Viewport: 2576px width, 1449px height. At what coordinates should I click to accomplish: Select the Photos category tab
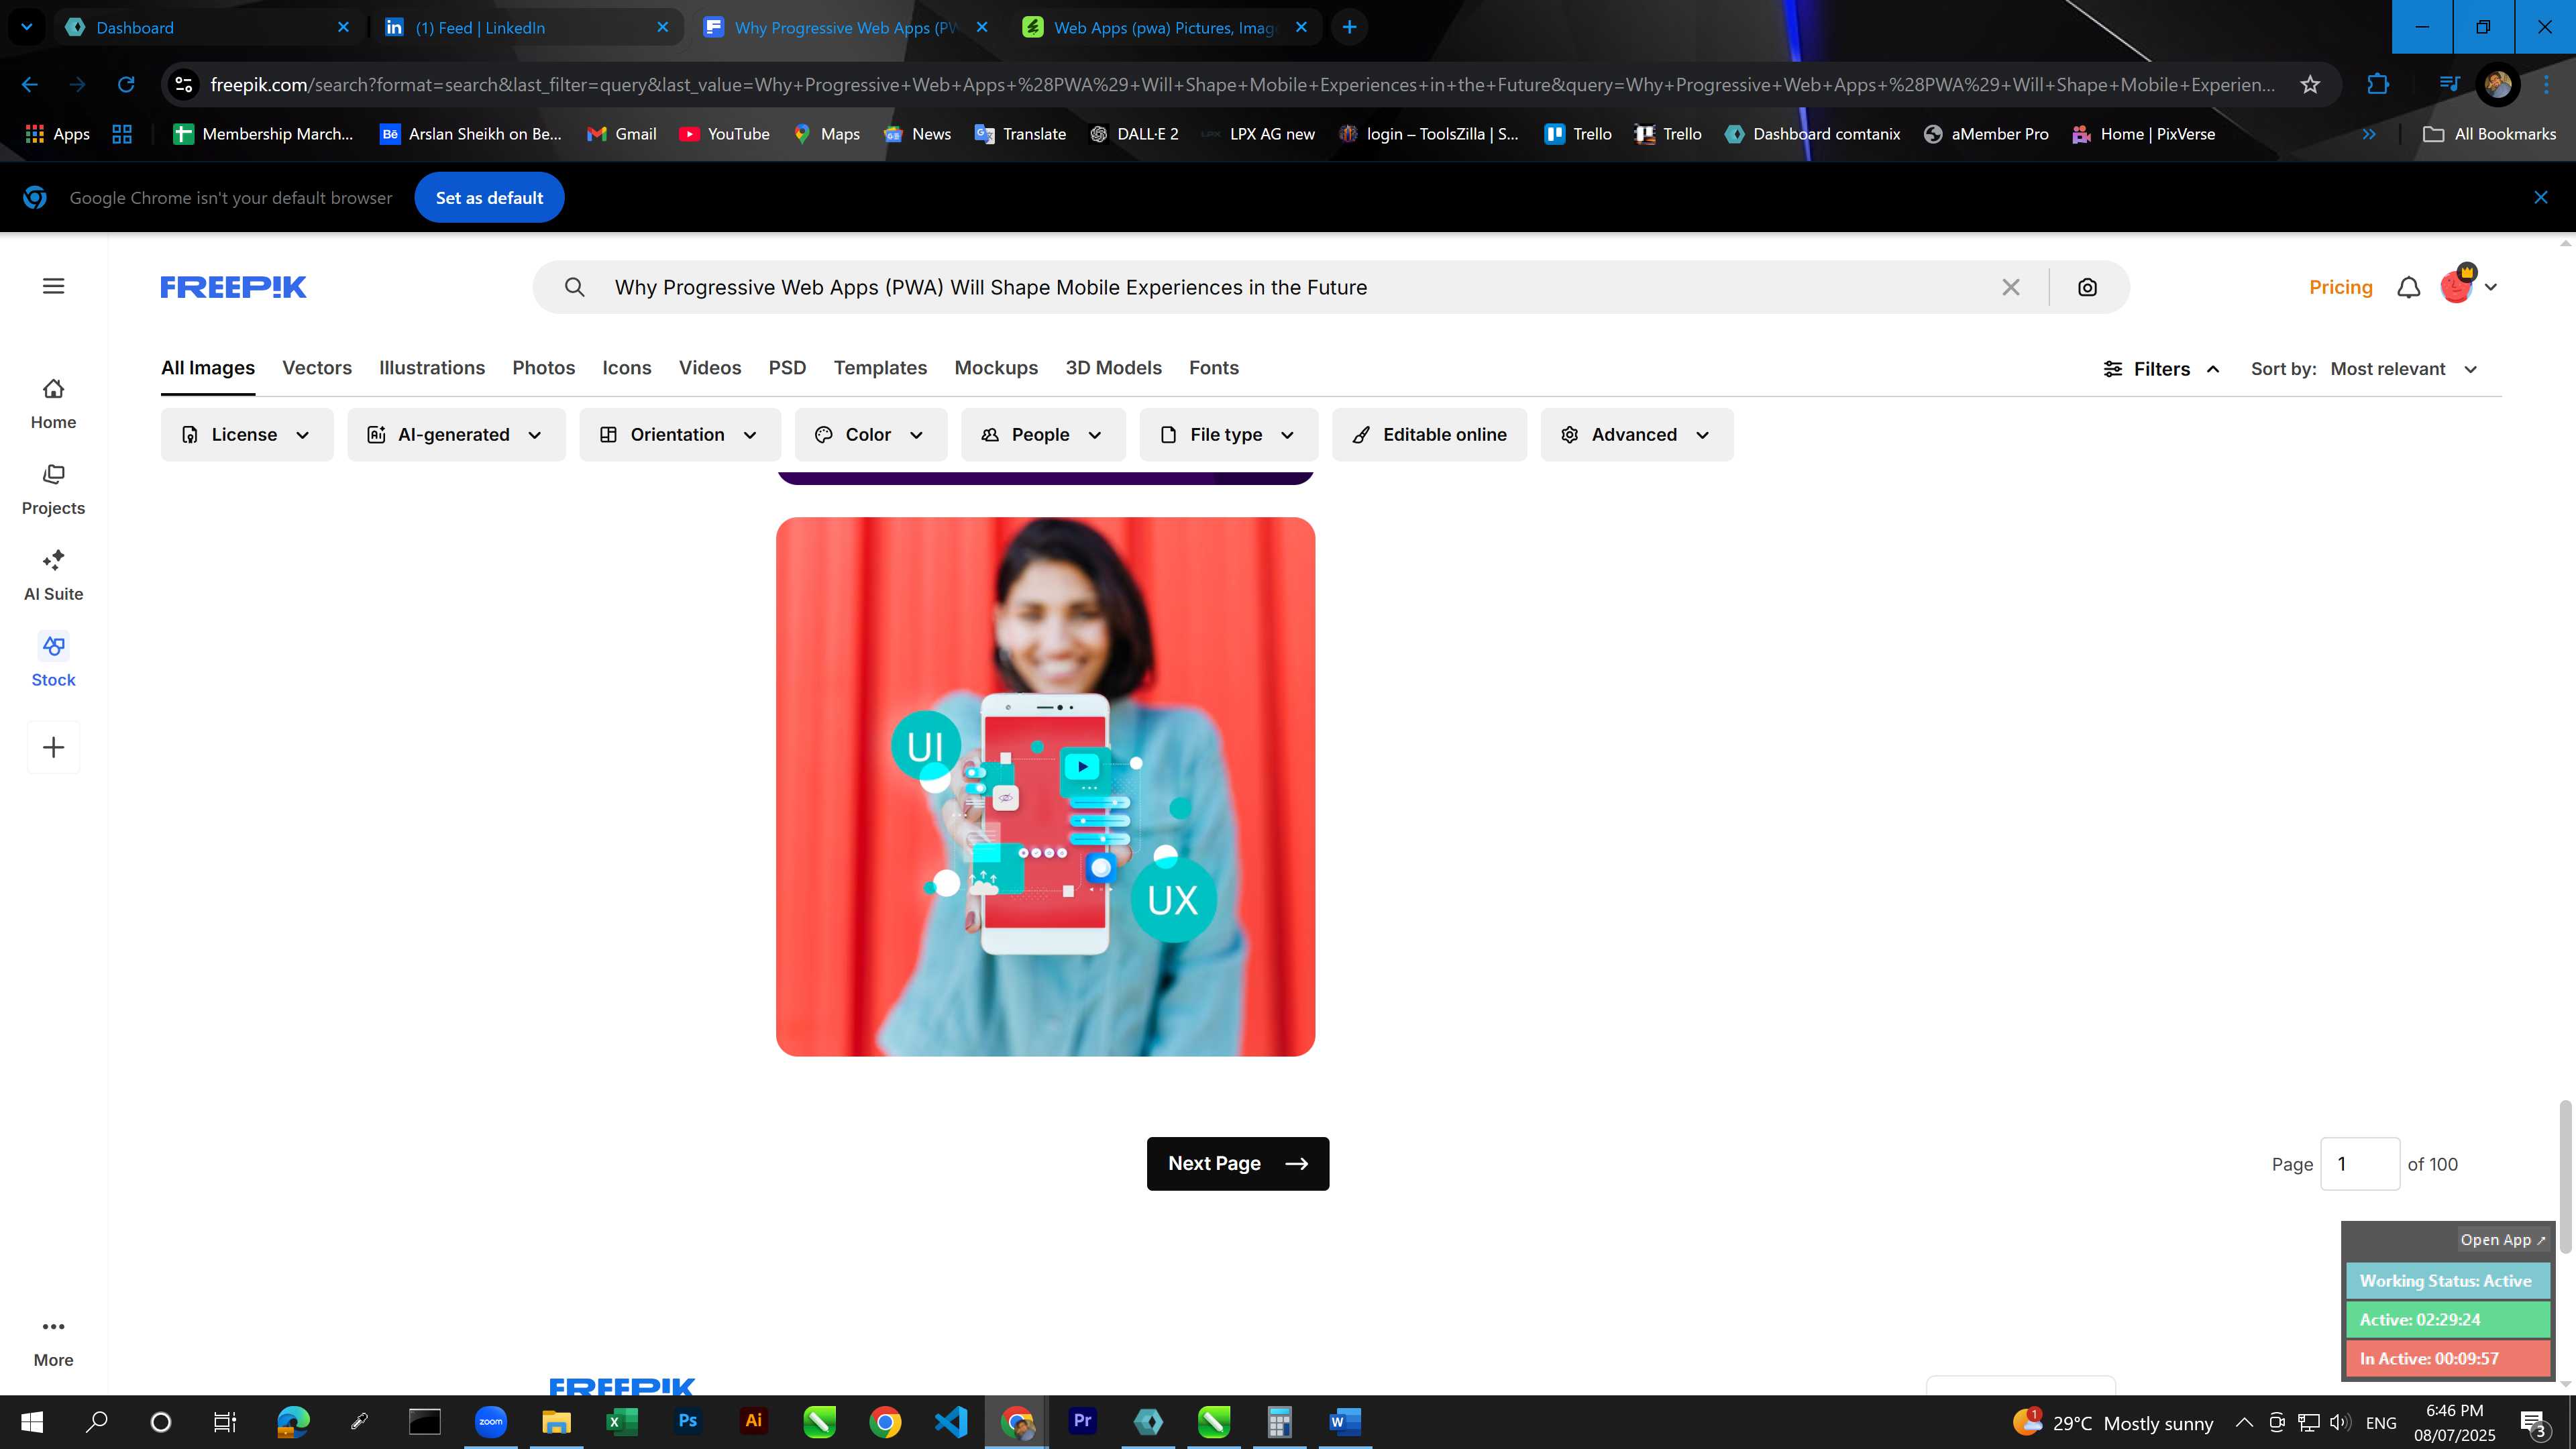pyautogui.click(x=544, y=369)
